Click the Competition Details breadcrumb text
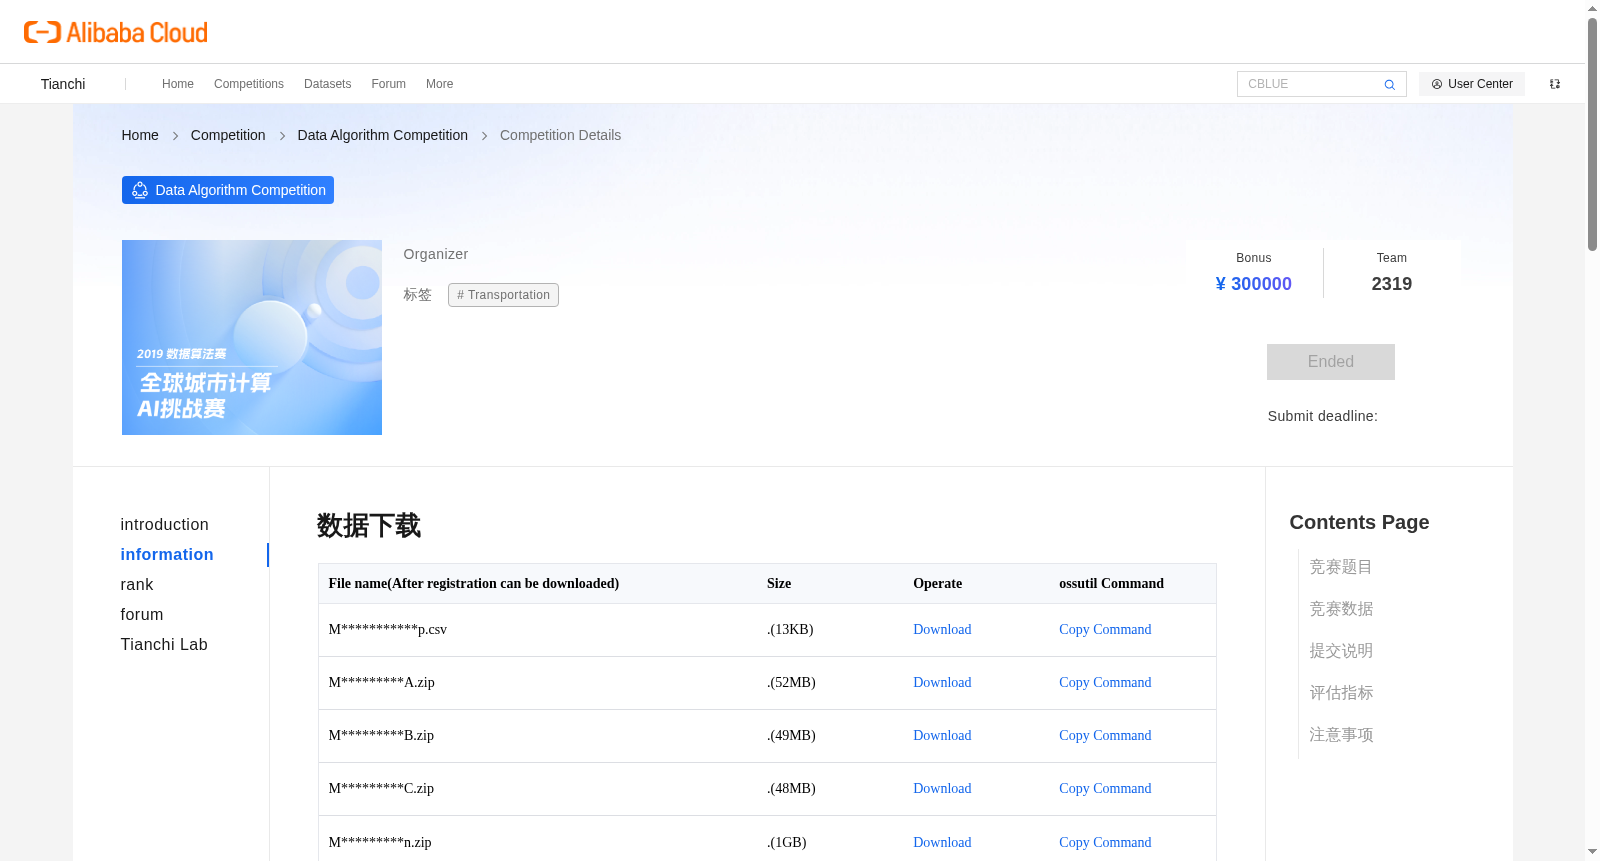Image resolution: width=1600 pixels, height=861 pixels. [x=560, y=135]
